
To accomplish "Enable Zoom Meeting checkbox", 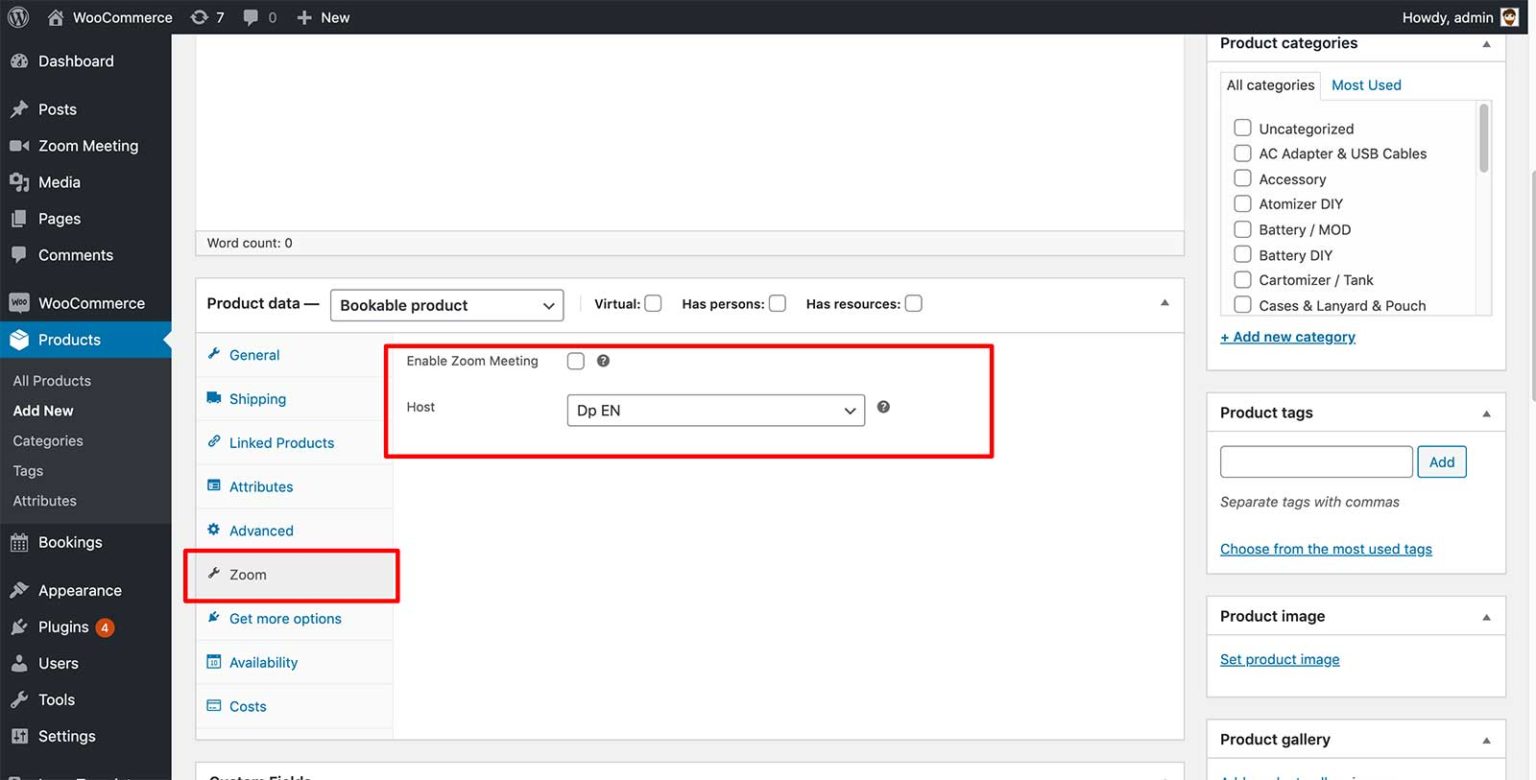I will pyautogui.click(x=575, y=361).
